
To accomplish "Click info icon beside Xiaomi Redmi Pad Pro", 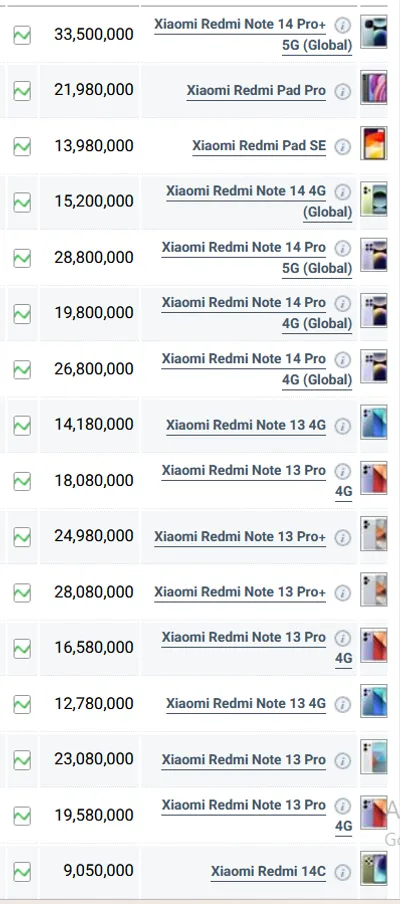I will coord(342,92).
